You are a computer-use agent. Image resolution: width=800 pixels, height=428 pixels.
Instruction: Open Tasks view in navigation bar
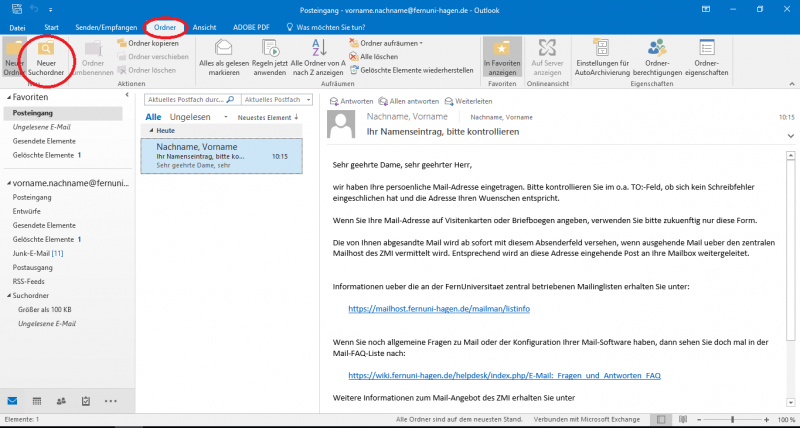click(86, 401)
